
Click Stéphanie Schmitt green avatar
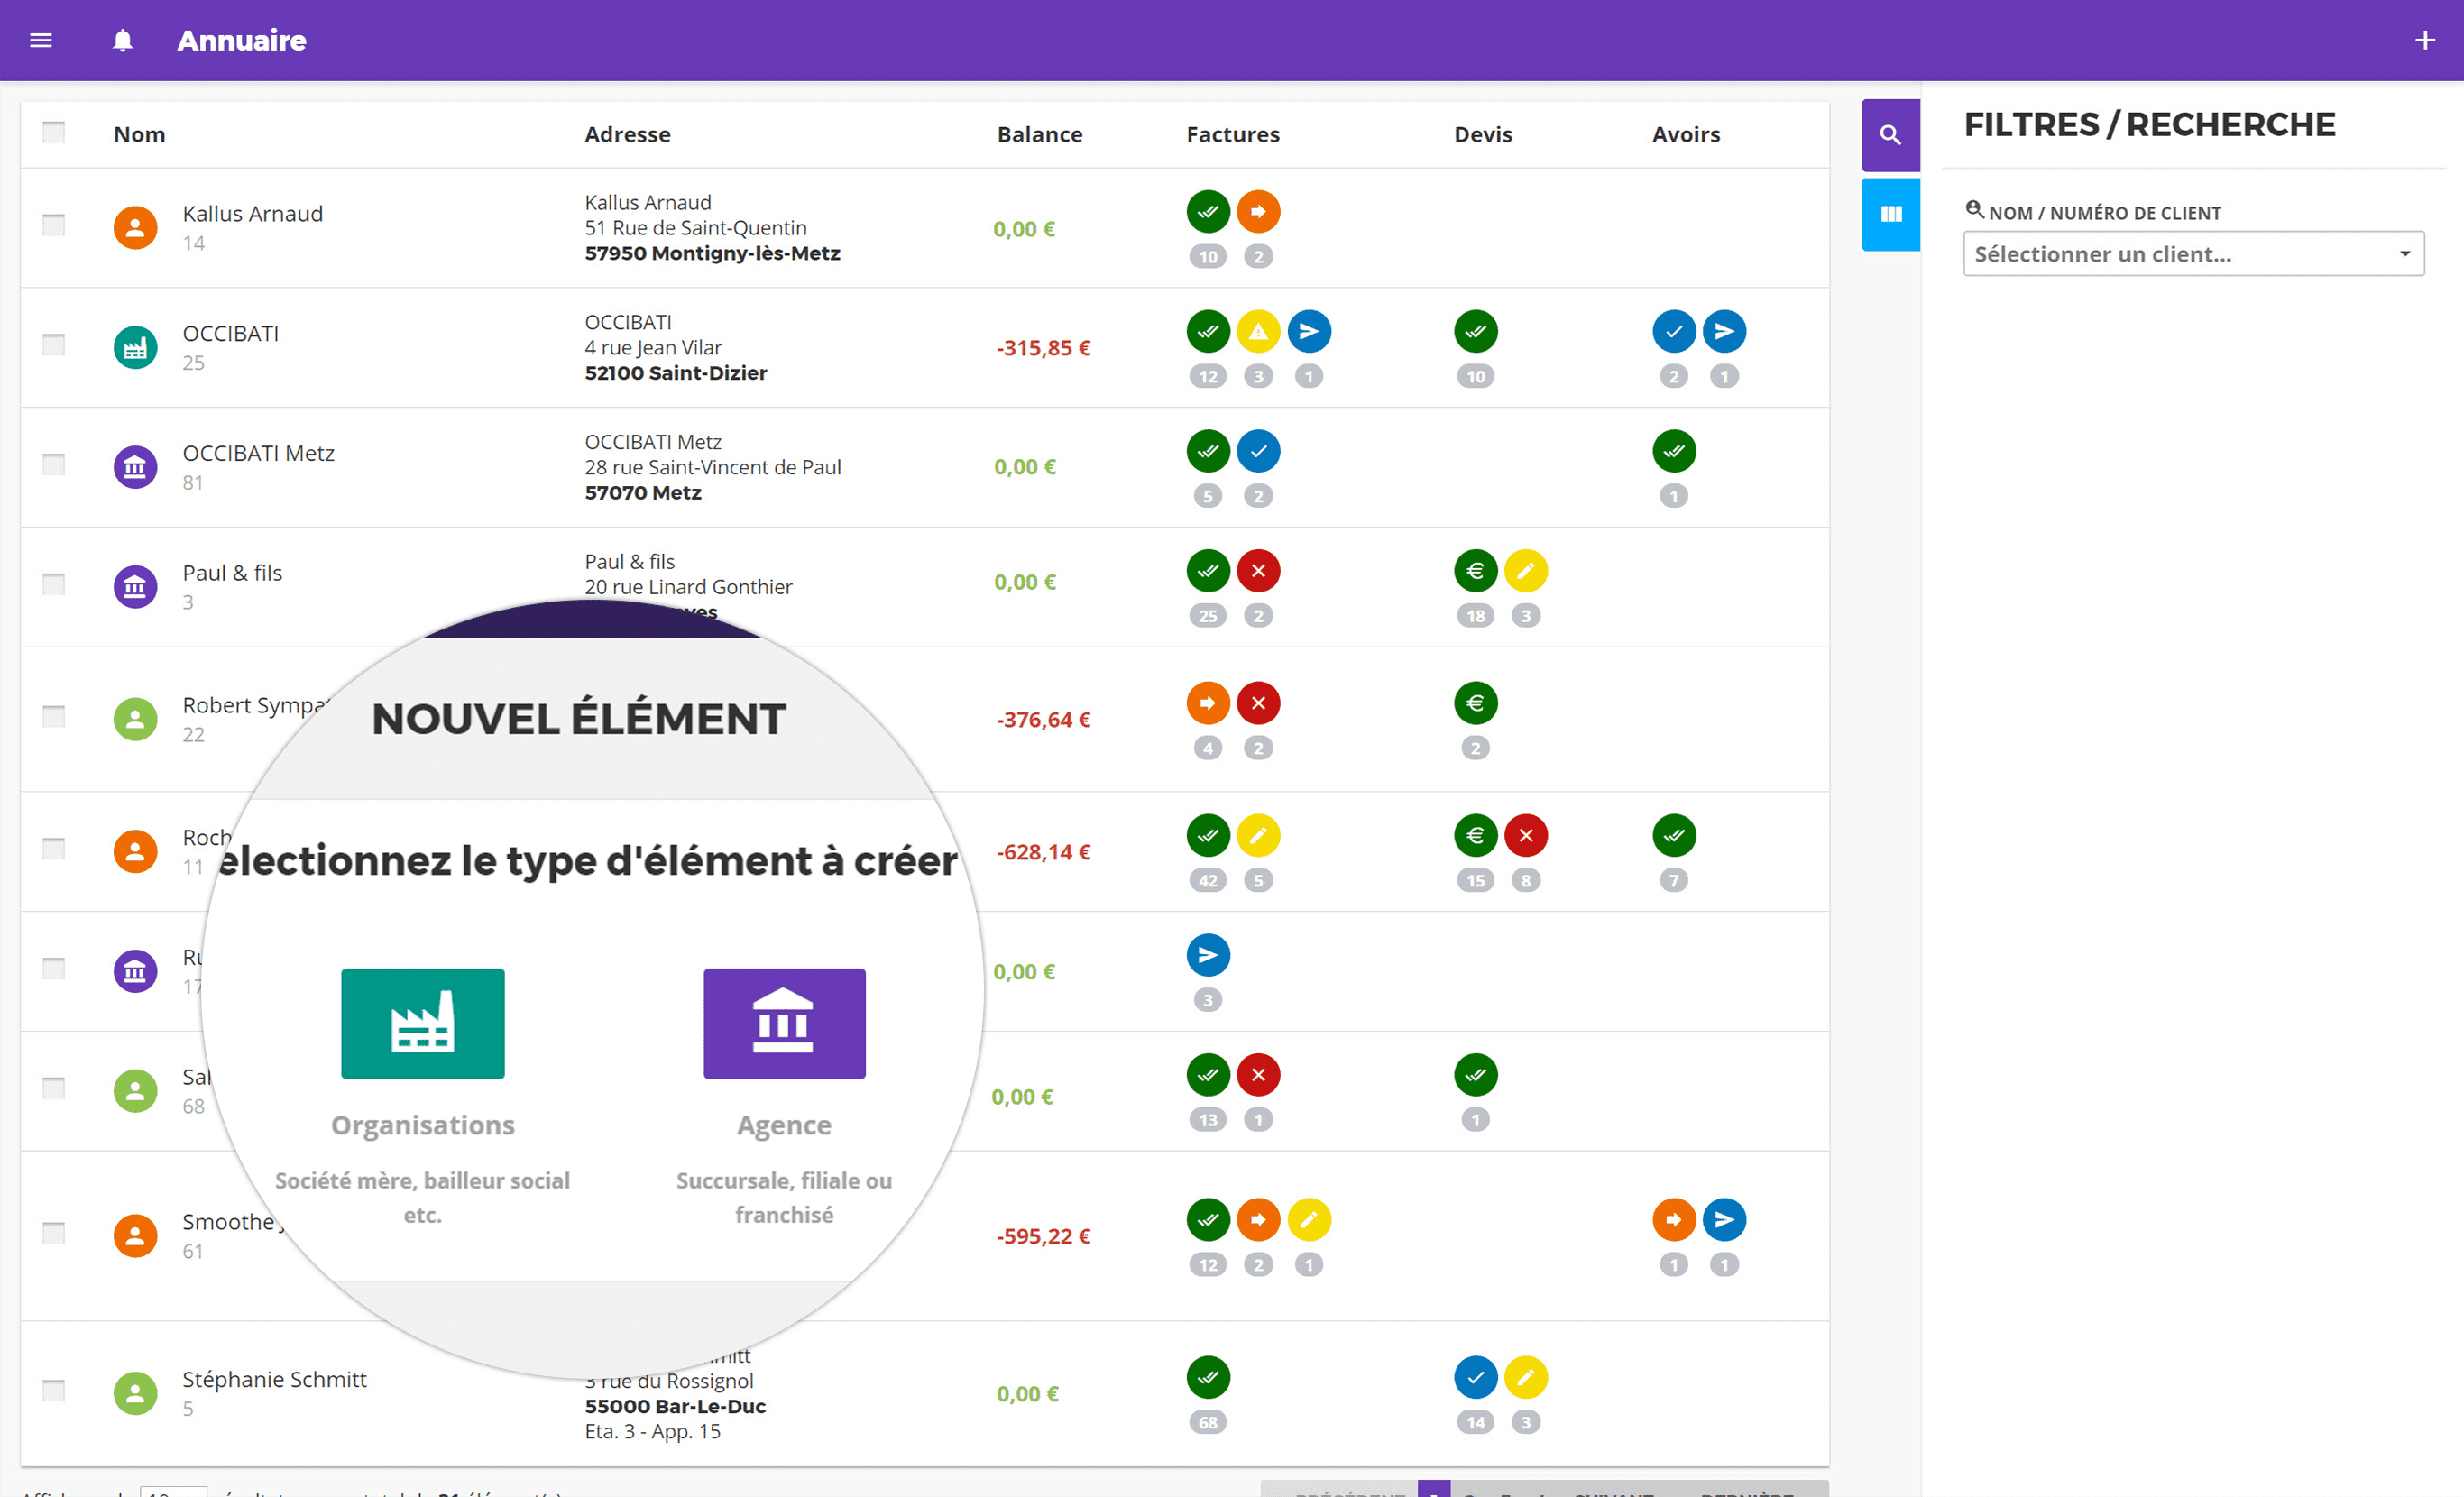coord(135,1393)
